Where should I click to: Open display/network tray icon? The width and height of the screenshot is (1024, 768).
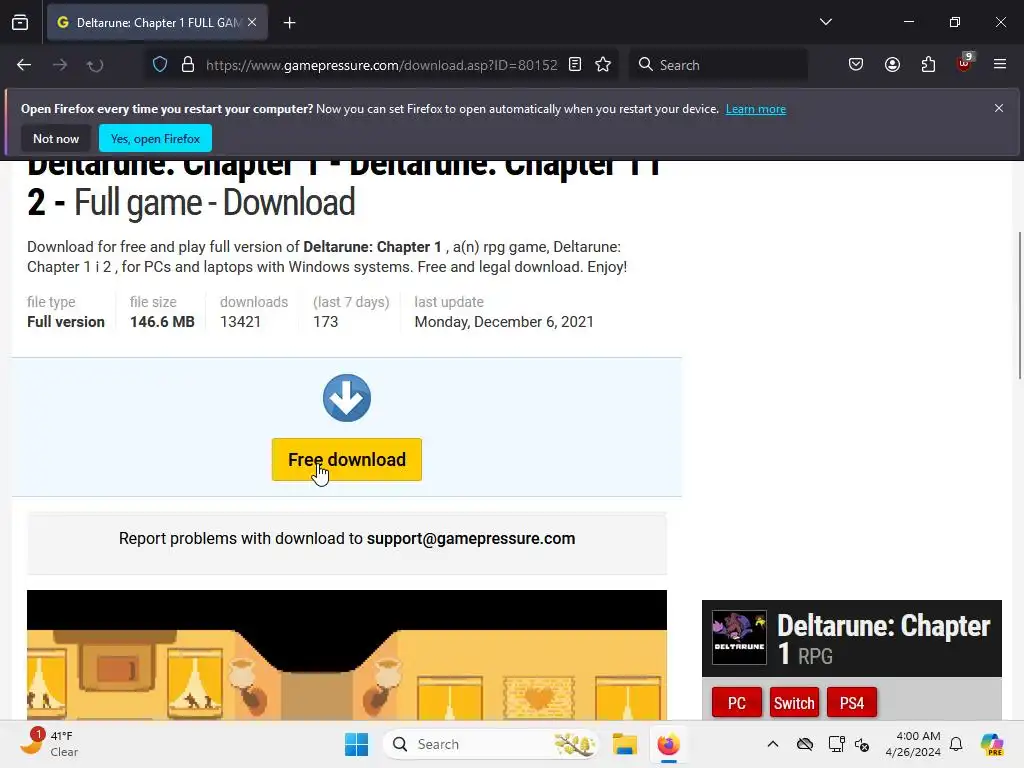coord(837,744)
